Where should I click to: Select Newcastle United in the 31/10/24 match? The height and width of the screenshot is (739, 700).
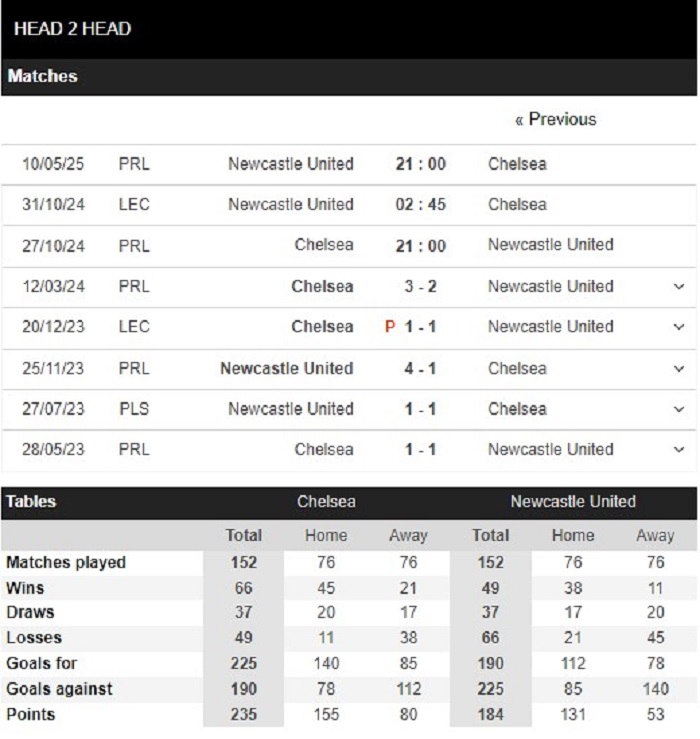coord(291,204)
